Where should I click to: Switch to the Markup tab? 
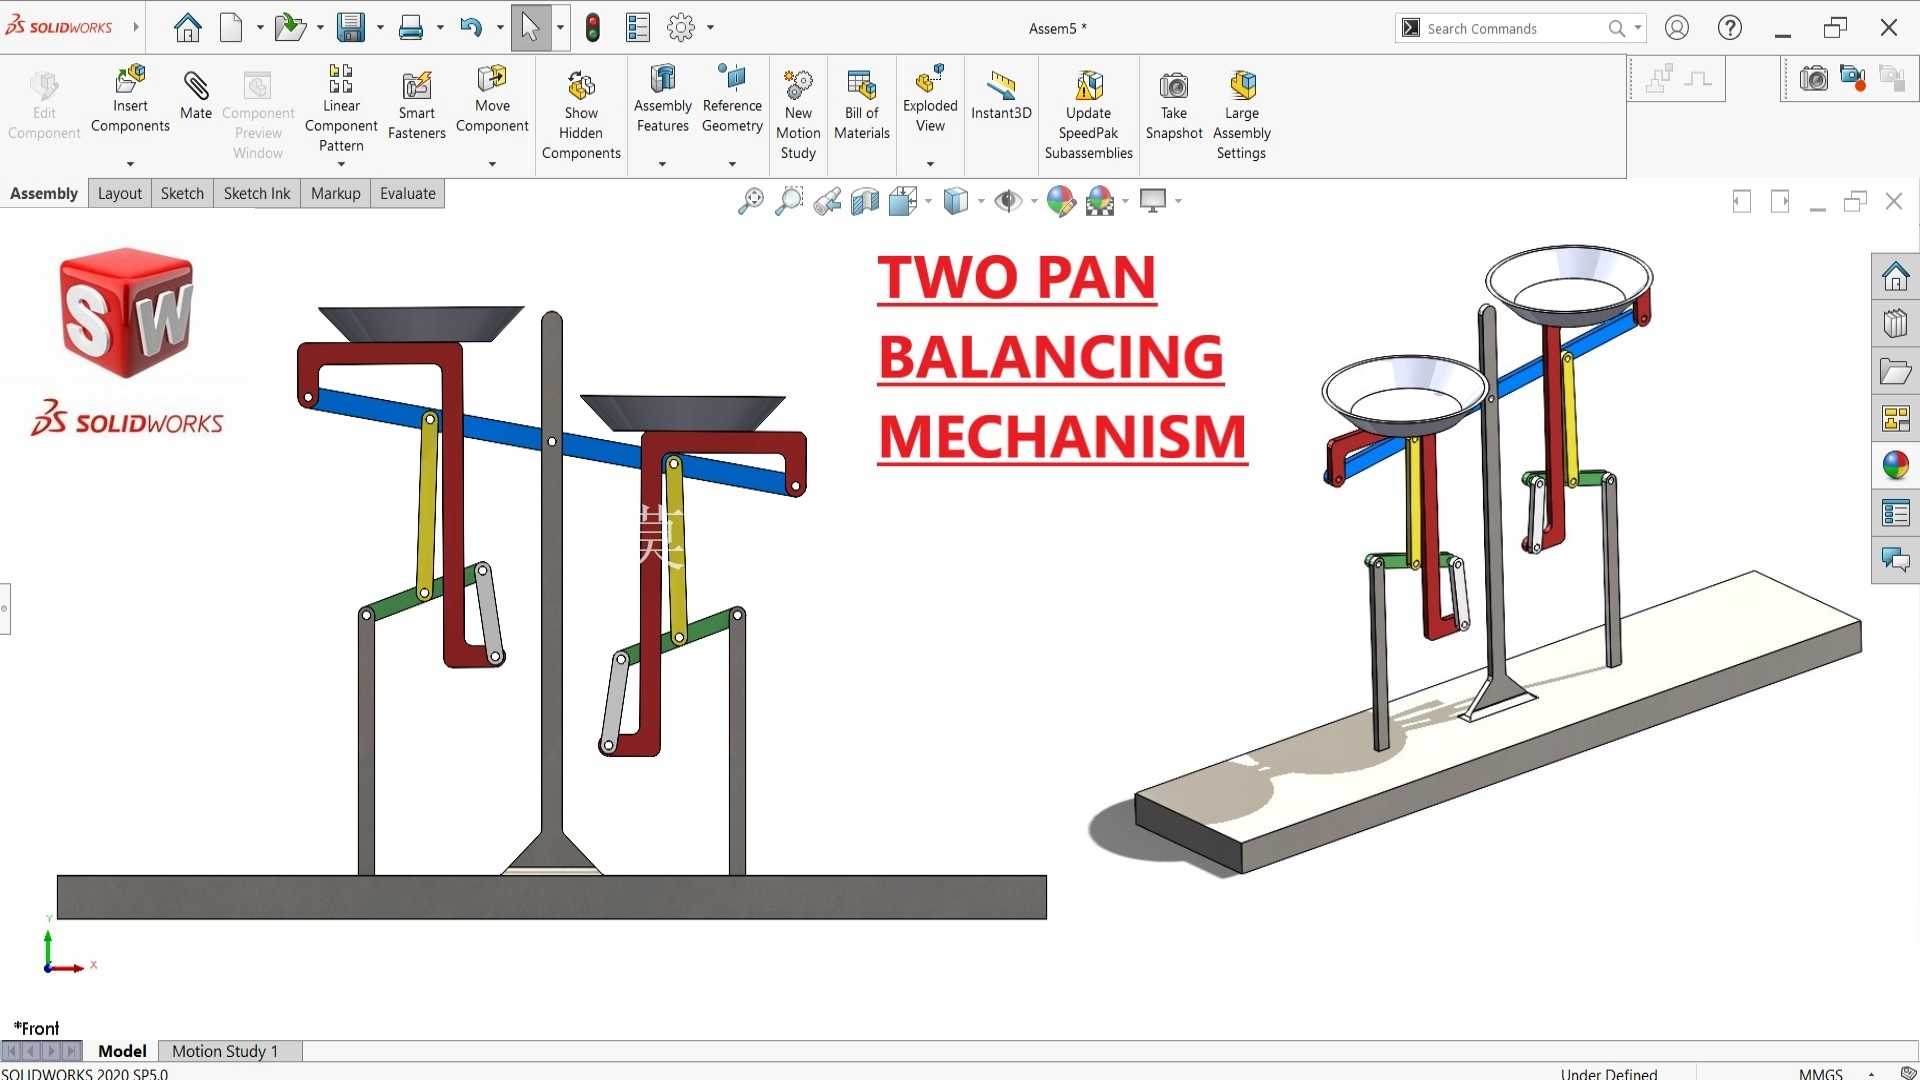coord(335,193)
